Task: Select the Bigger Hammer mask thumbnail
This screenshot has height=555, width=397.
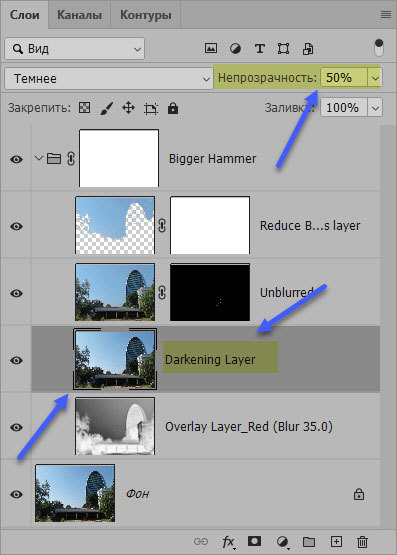Action: [119, 158]
